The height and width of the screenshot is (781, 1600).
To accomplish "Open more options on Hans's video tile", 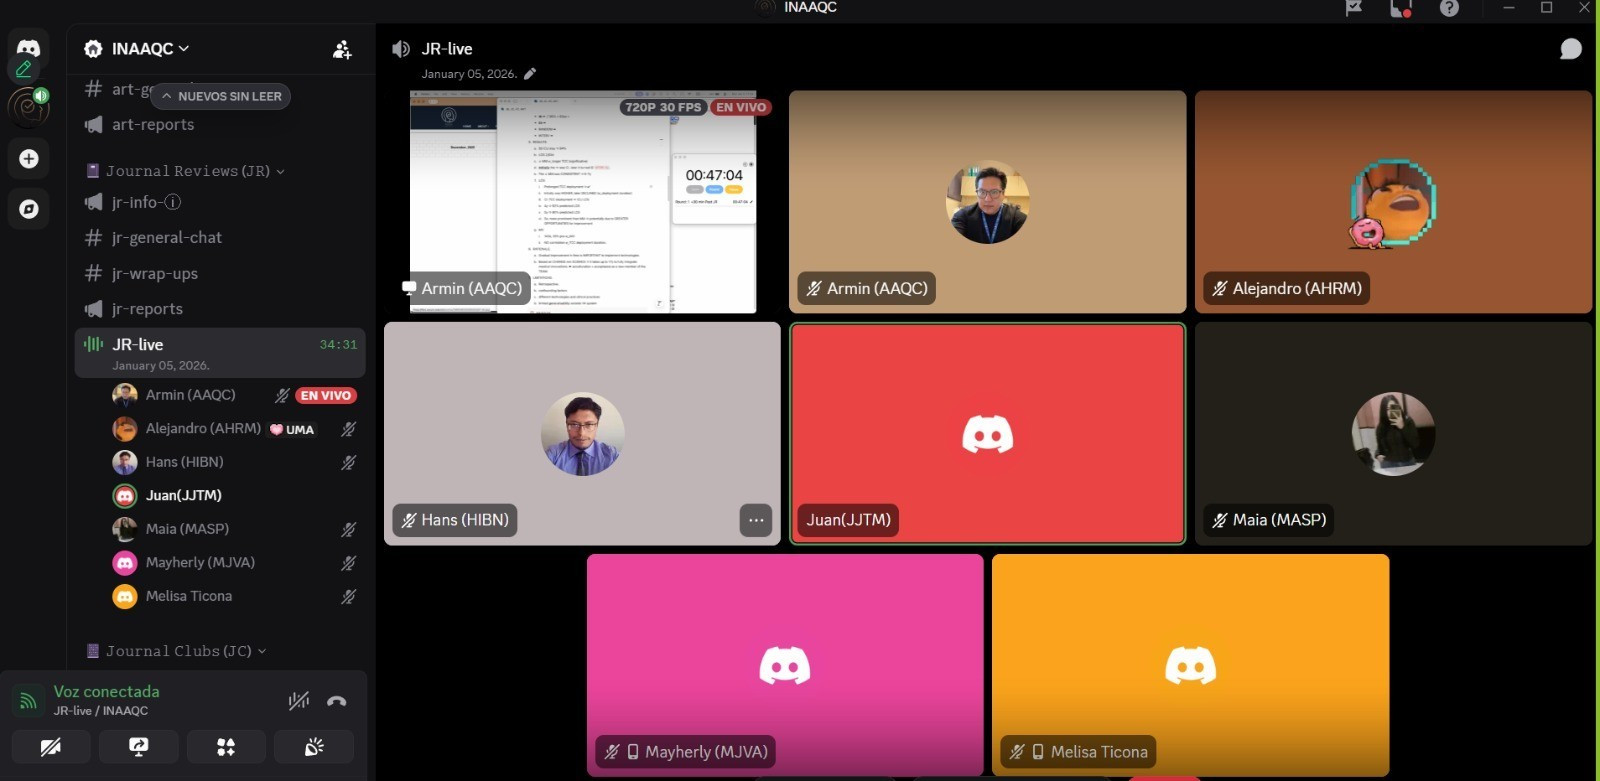I will [x=756, y=520].
